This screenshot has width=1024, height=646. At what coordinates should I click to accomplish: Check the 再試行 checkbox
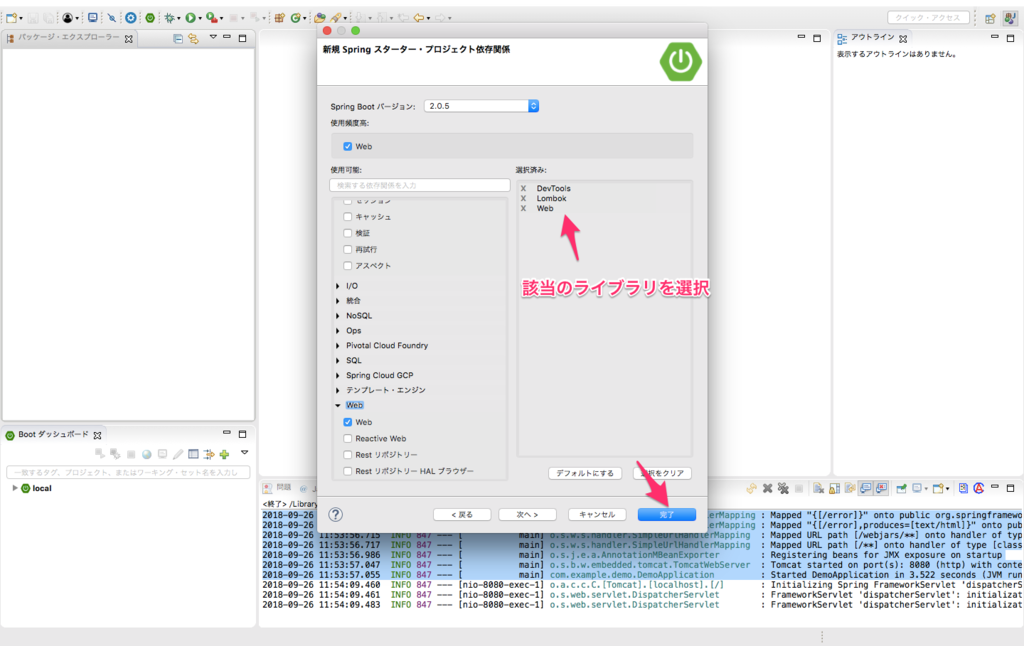pos(347,250)
